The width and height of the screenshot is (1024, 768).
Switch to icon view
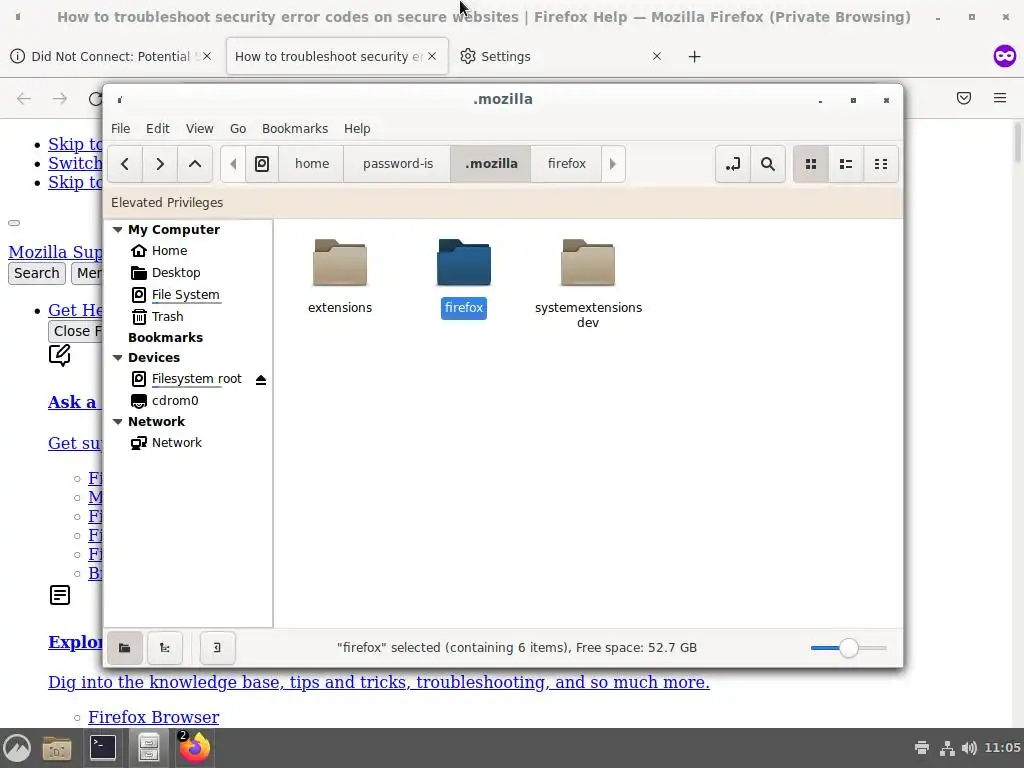pos(810,164)
